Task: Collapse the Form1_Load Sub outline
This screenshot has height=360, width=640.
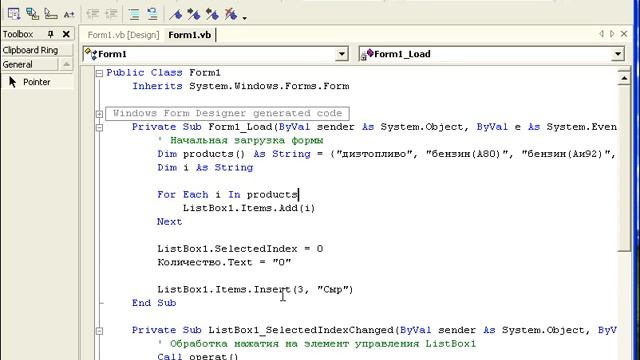Action: tap(99, 127)
